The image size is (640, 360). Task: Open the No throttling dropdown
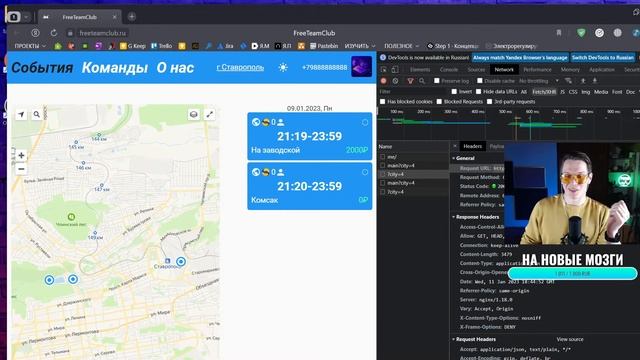coord(538,81)
